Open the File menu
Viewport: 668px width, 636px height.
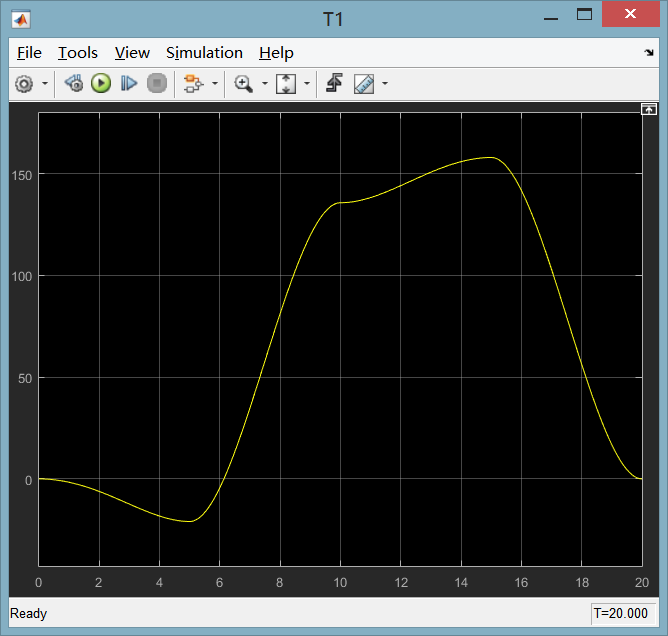coord(29,53)
